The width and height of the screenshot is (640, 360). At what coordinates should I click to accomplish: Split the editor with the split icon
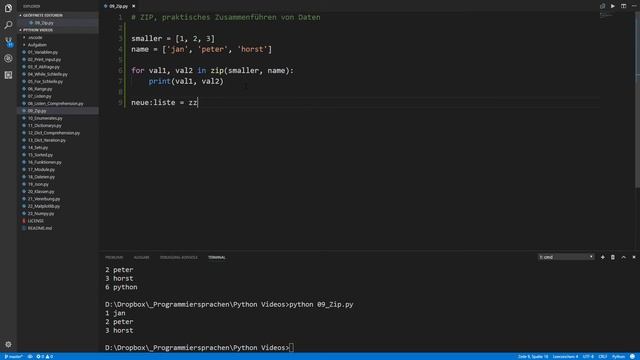(x=623, y=6)
